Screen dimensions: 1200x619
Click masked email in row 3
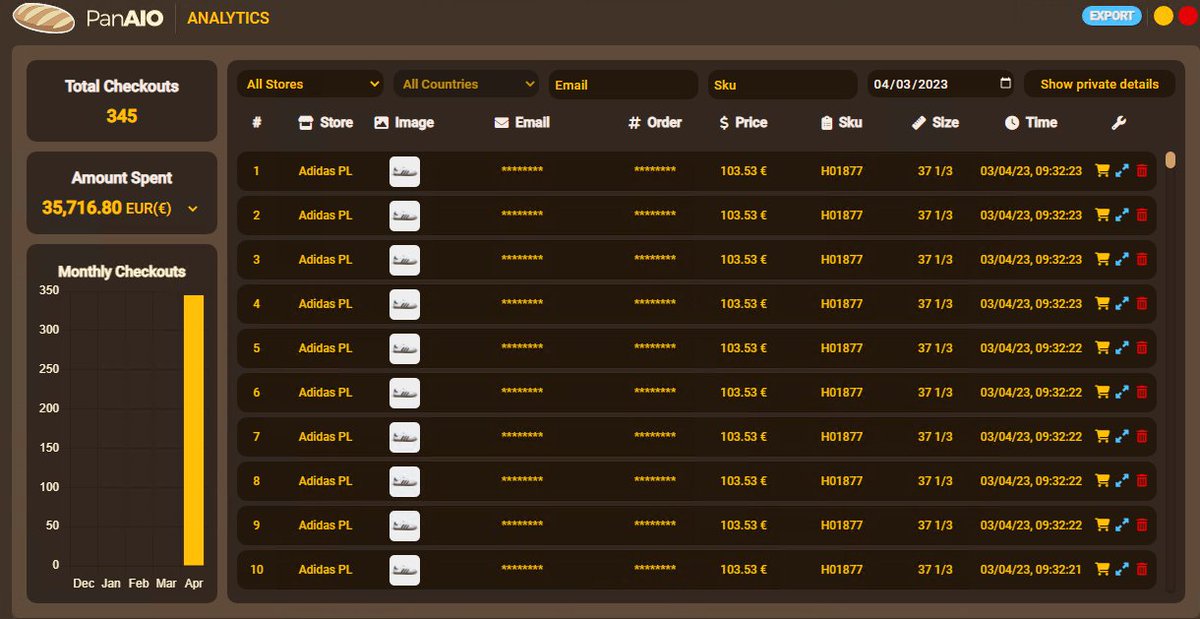522,259
